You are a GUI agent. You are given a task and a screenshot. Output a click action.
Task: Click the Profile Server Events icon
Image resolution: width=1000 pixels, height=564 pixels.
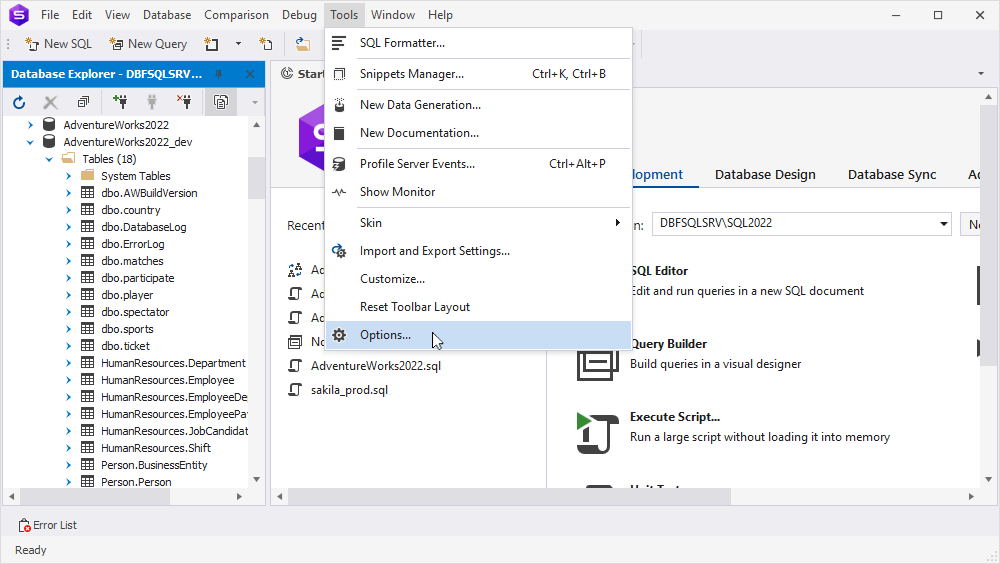[x=339, y=164]
